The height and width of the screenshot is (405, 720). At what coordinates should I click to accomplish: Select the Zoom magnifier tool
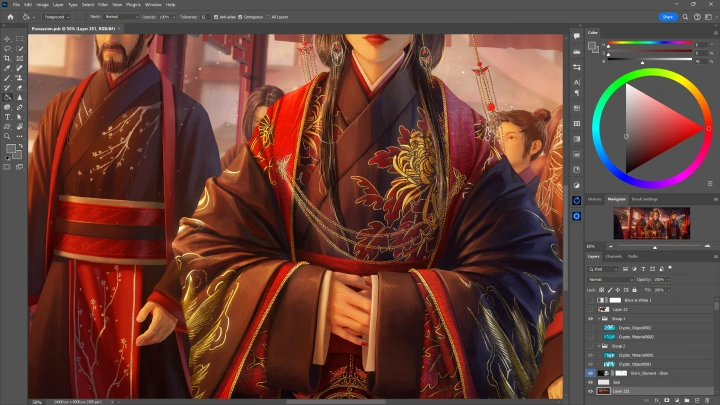tap(7, 136)
